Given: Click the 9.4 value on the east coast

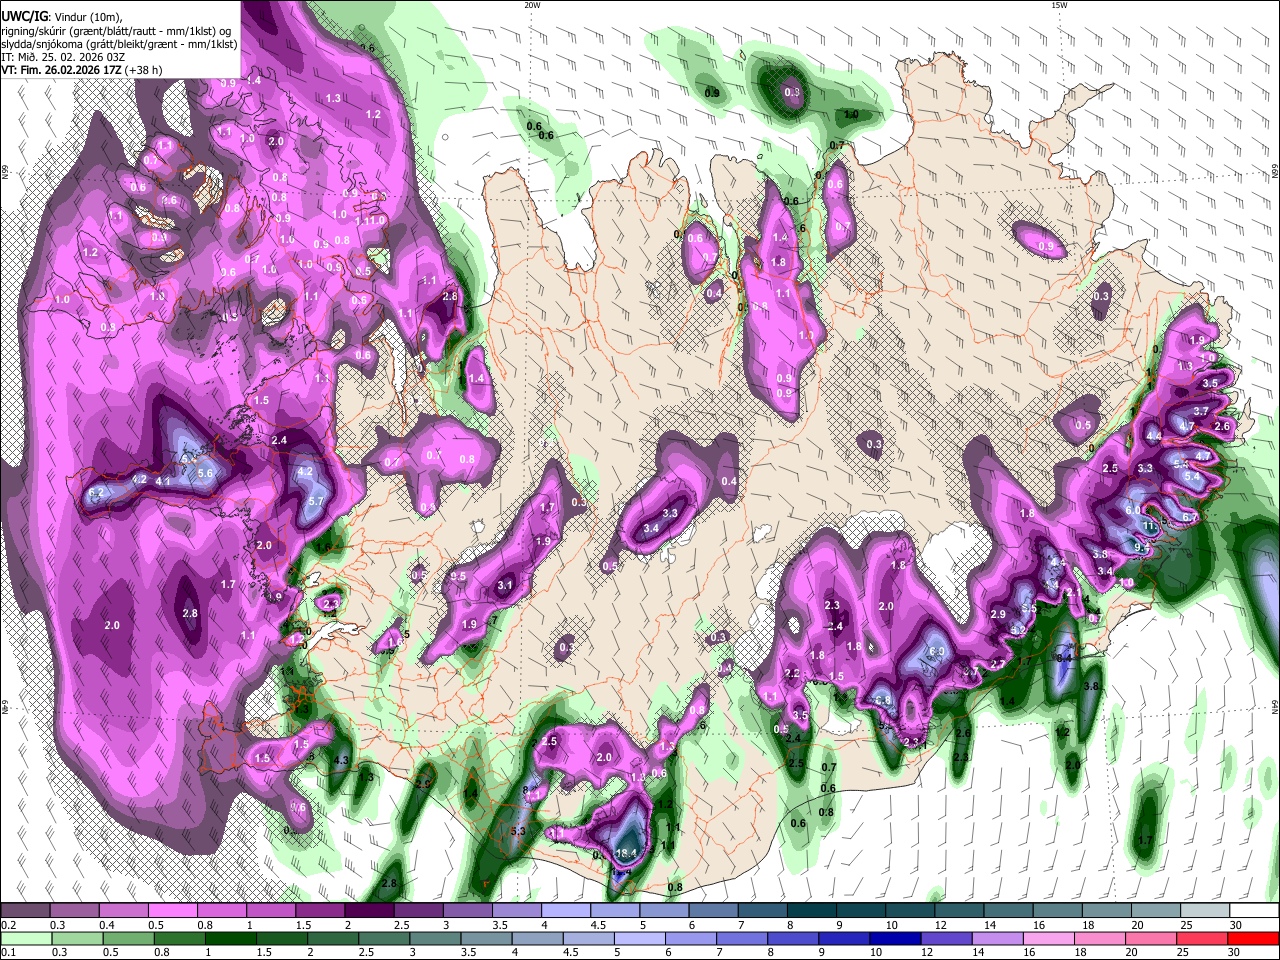Looking at the screenshot, I should click(x=1141, y=547).
